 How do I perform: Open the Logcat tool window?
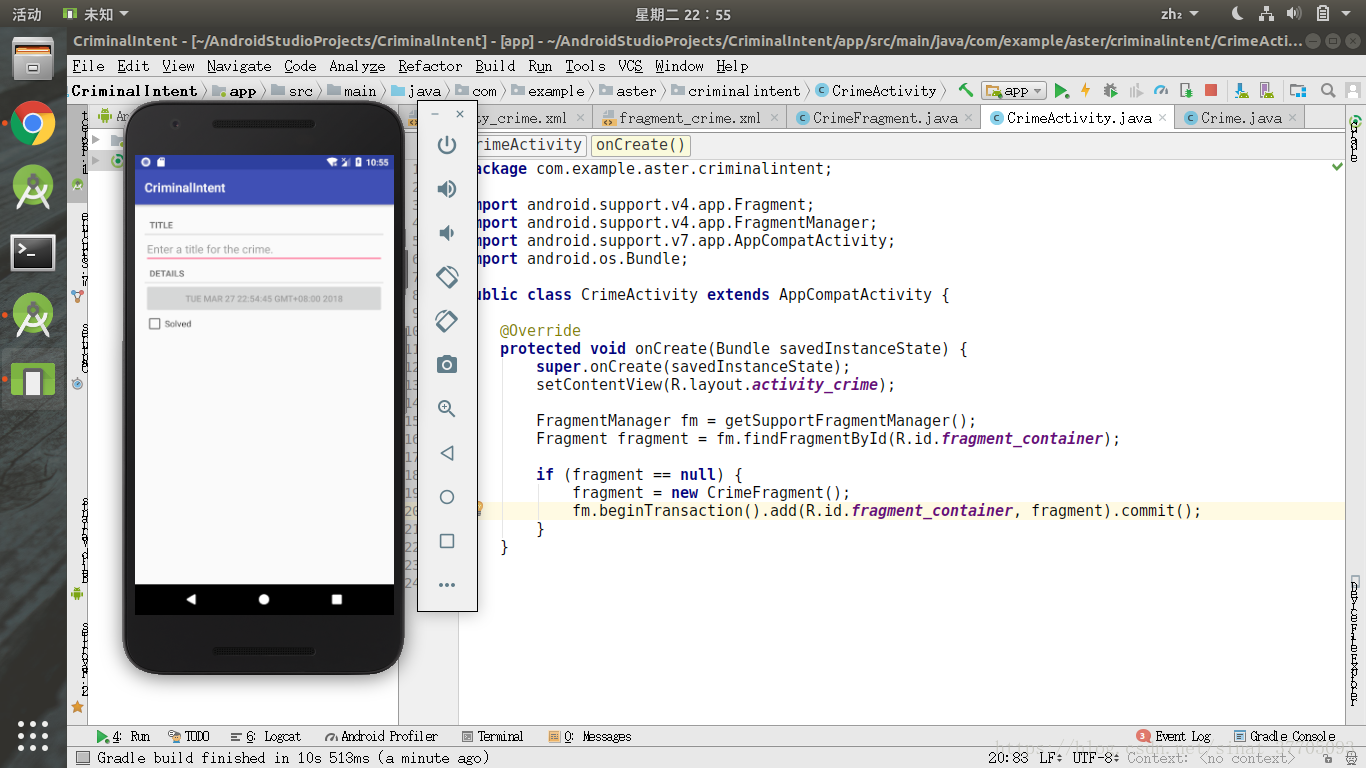pos(265,736)
